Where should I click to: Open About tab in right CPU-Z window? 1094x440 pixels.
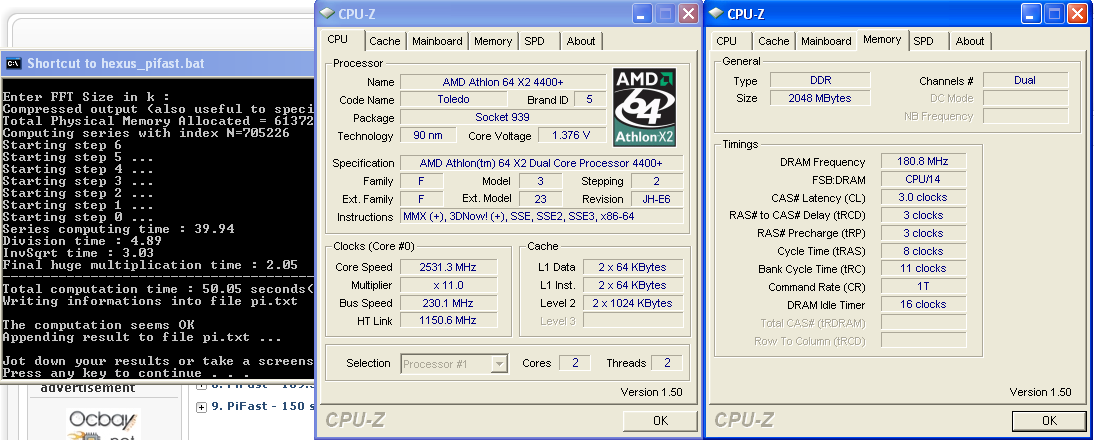[x=970, y=41]
